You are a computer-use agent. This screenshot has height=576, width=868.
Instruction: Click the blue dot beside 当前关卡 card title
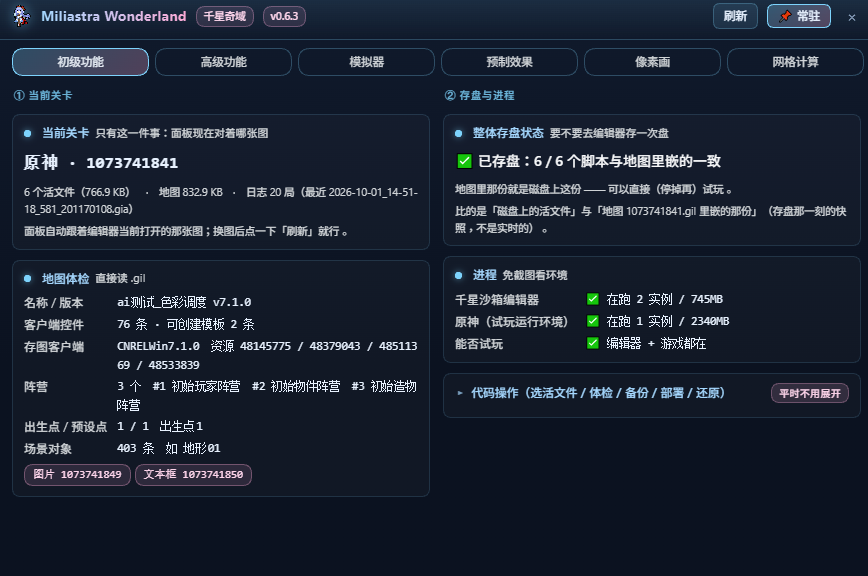pos(27,133)
